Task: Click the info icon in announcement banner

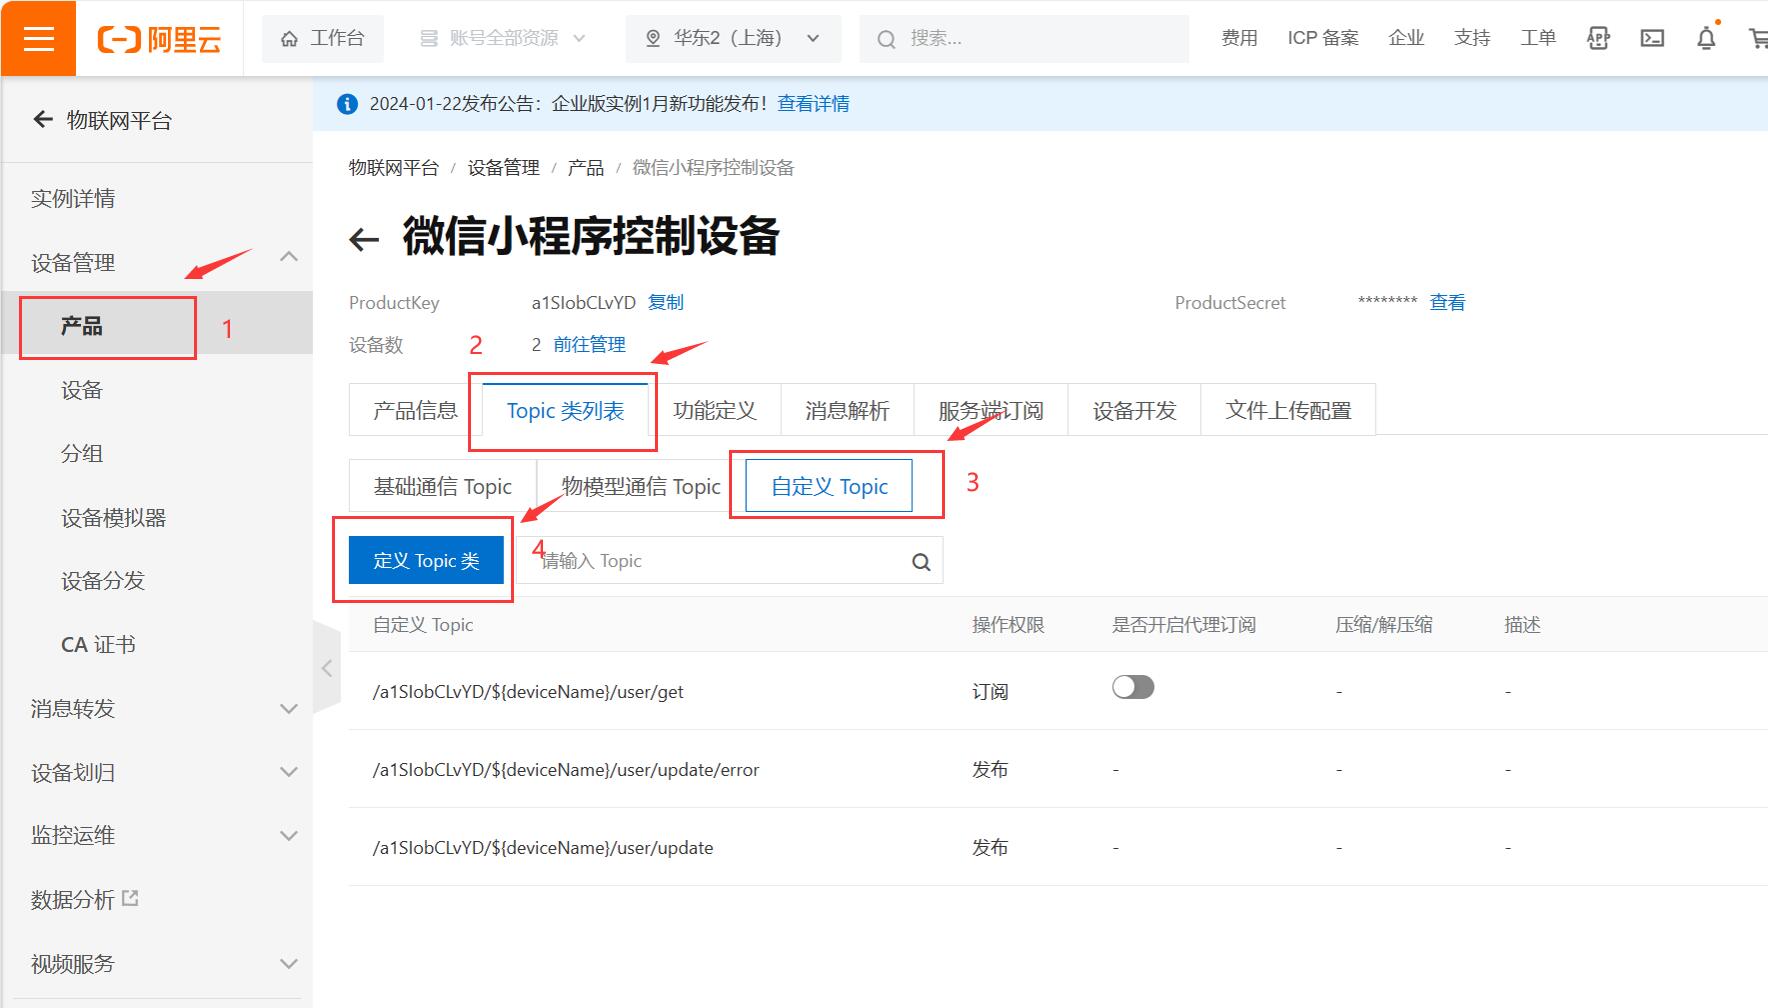Action: pos(347,104)
